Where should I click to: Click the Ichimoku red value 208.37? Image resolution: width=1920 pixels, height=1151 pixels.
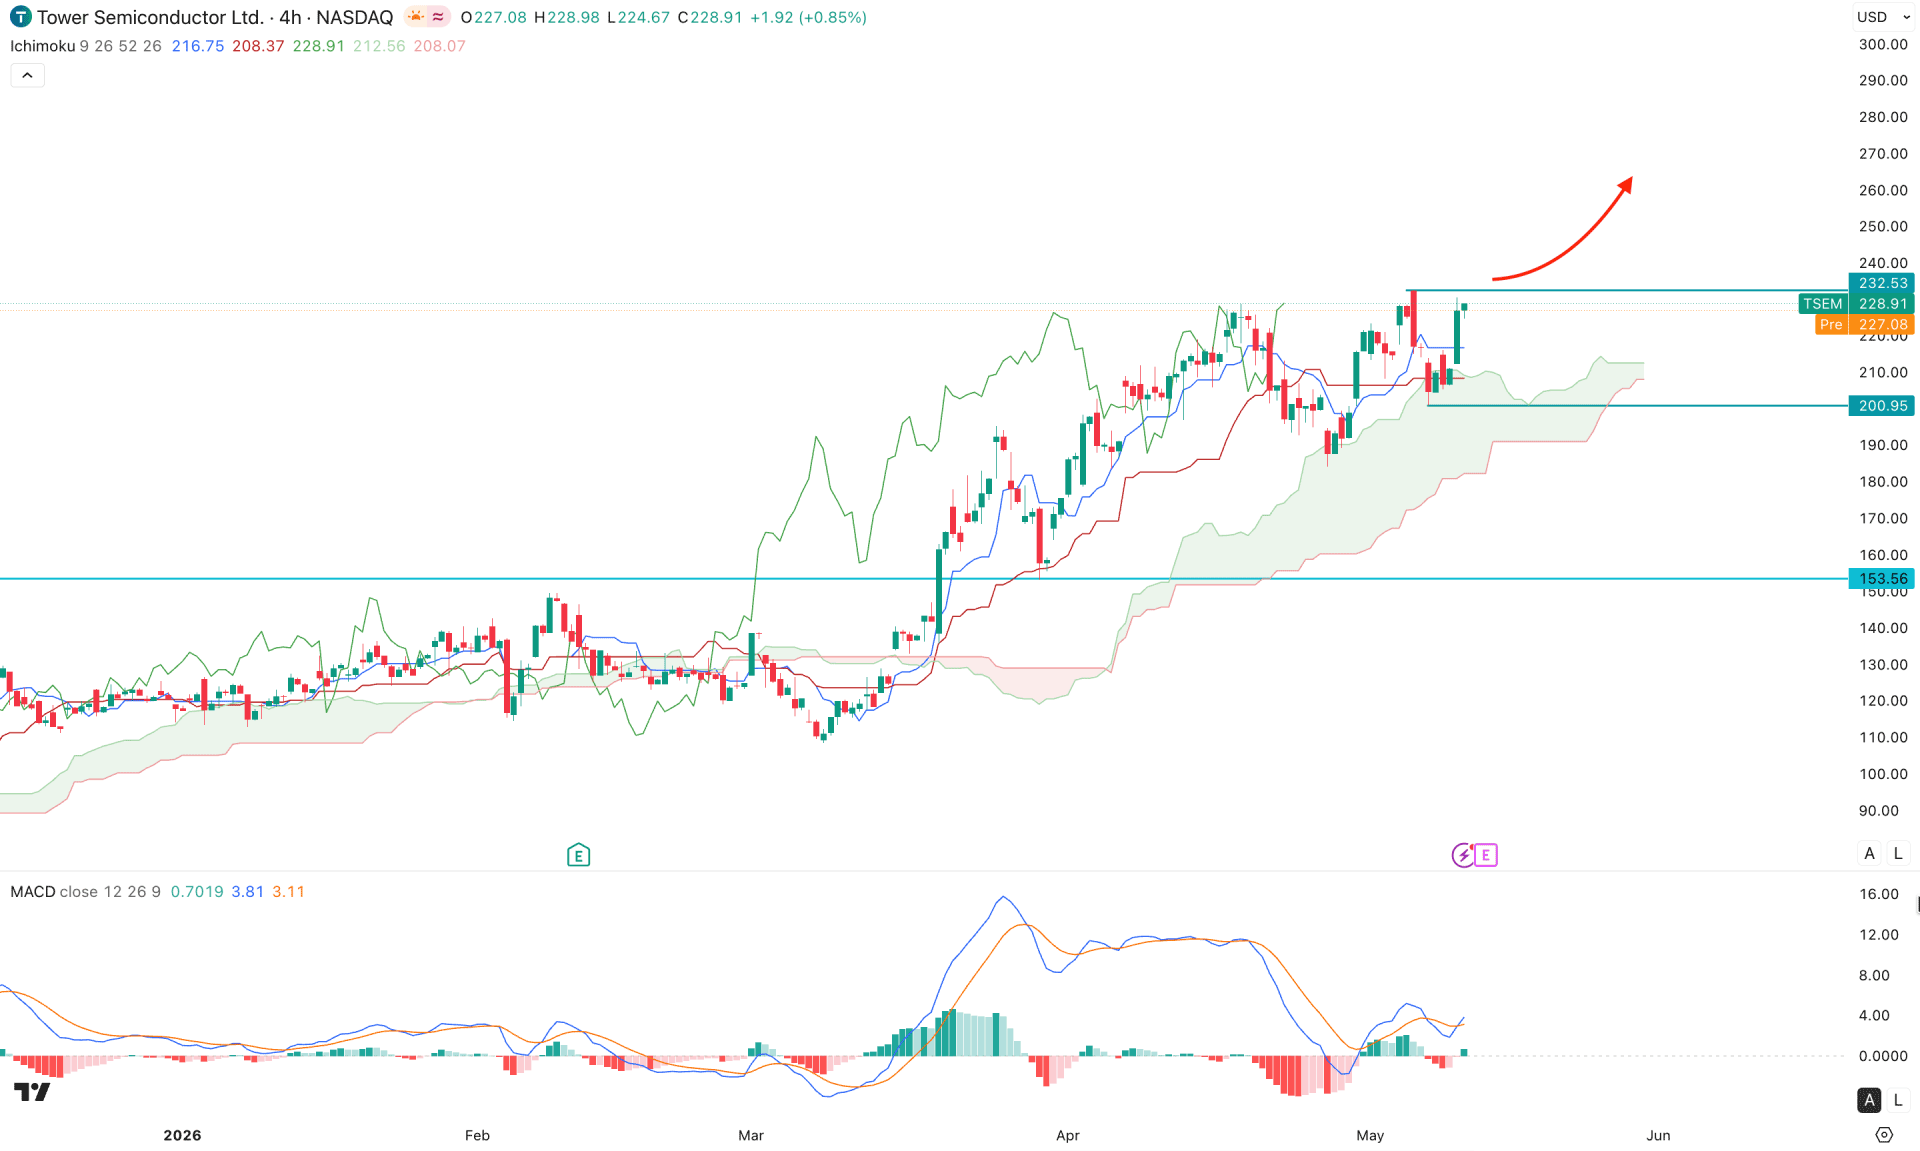click(x=258, y=46)
